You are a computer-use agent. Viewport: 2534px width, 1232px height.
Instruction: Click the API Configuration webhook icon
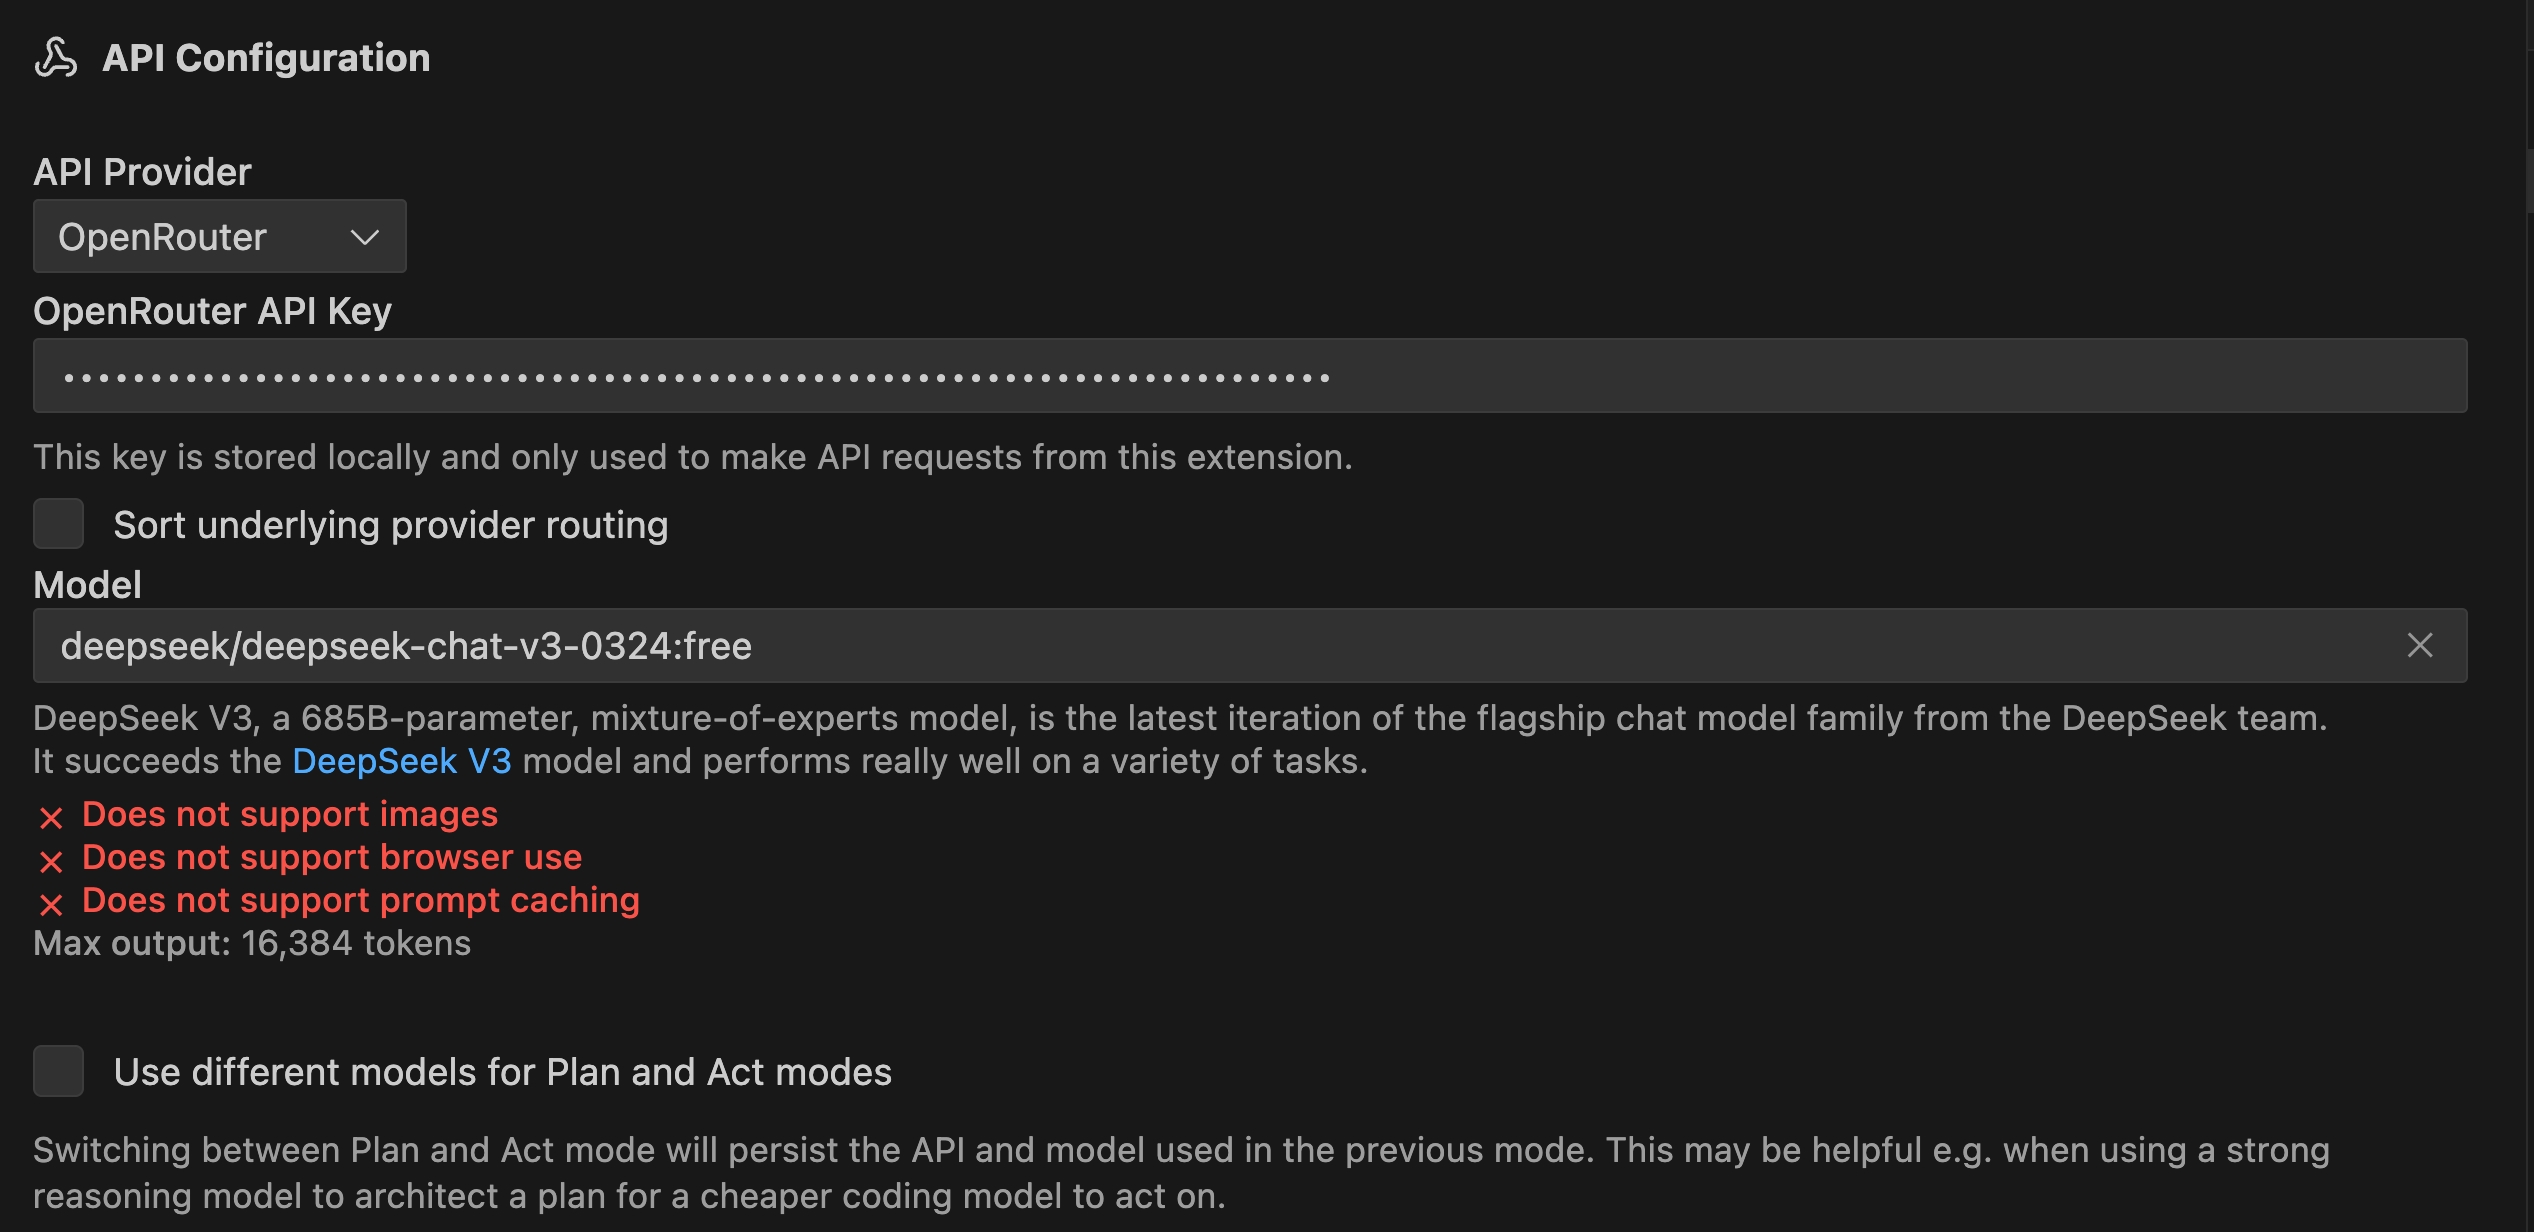(x=56, y=58)
